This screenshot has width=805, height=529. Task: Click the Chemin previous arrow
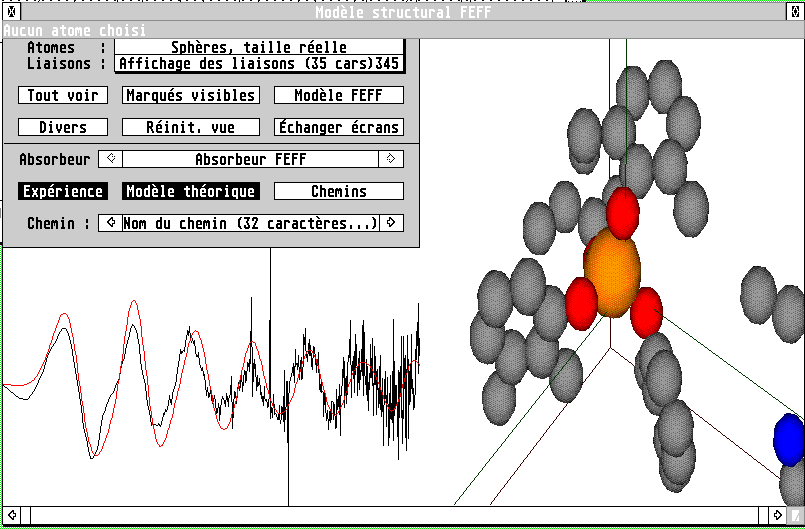tap(111, 223)
